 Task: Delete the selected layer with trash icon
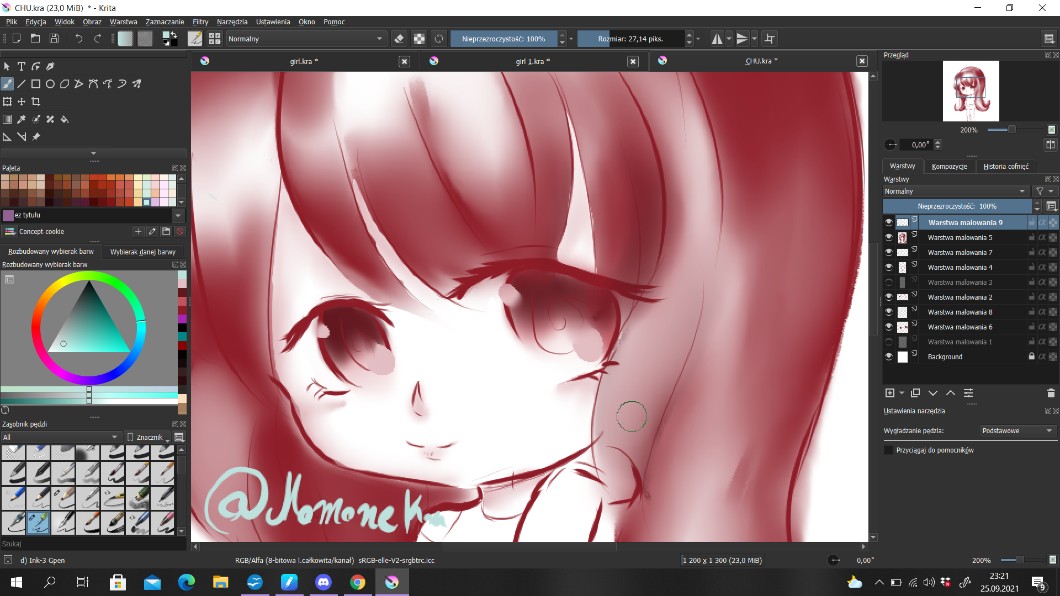point(1051,393)
